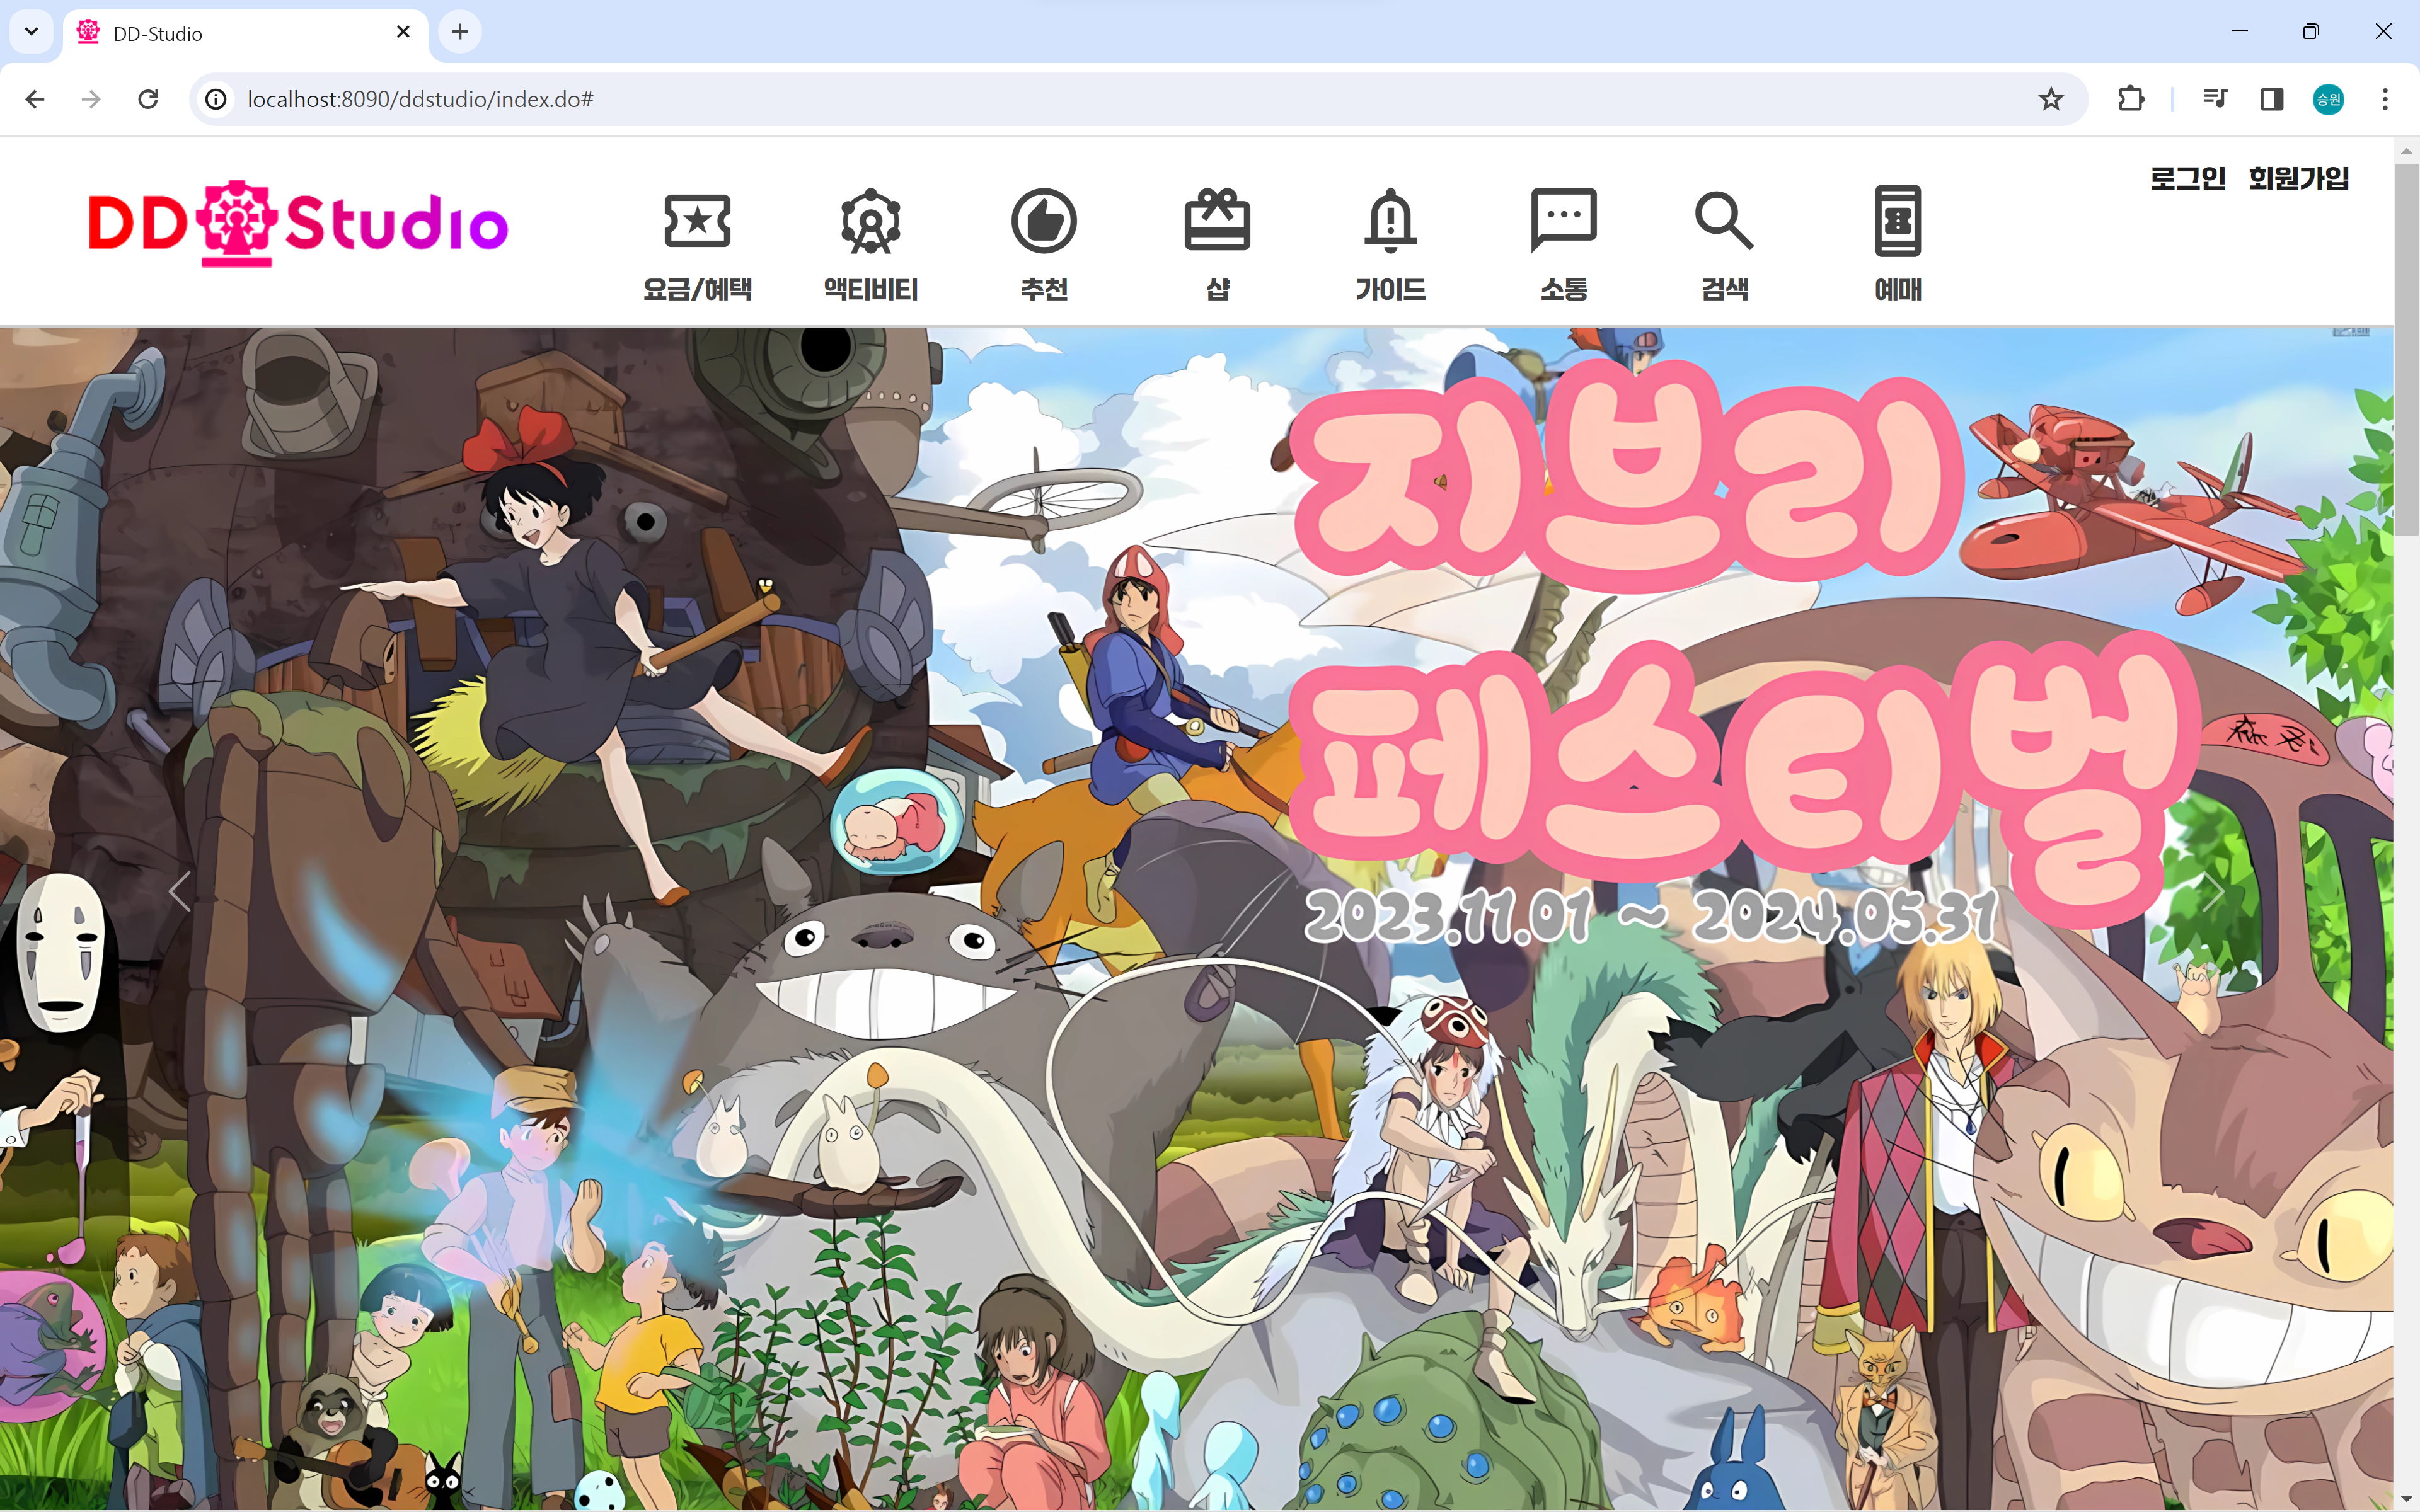Click the 로그인 link
Image resolution: width=2420 pixels, height=1512 pixels.
pyautogui.click(x=2188, y=178)
